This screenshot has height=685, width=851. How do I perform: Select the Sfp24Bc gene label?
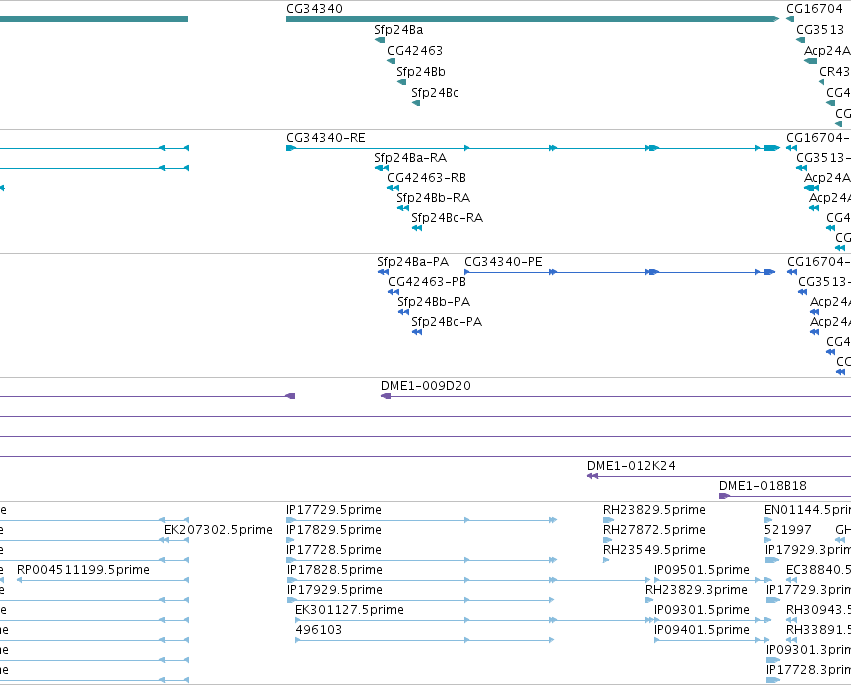[435, 93]
